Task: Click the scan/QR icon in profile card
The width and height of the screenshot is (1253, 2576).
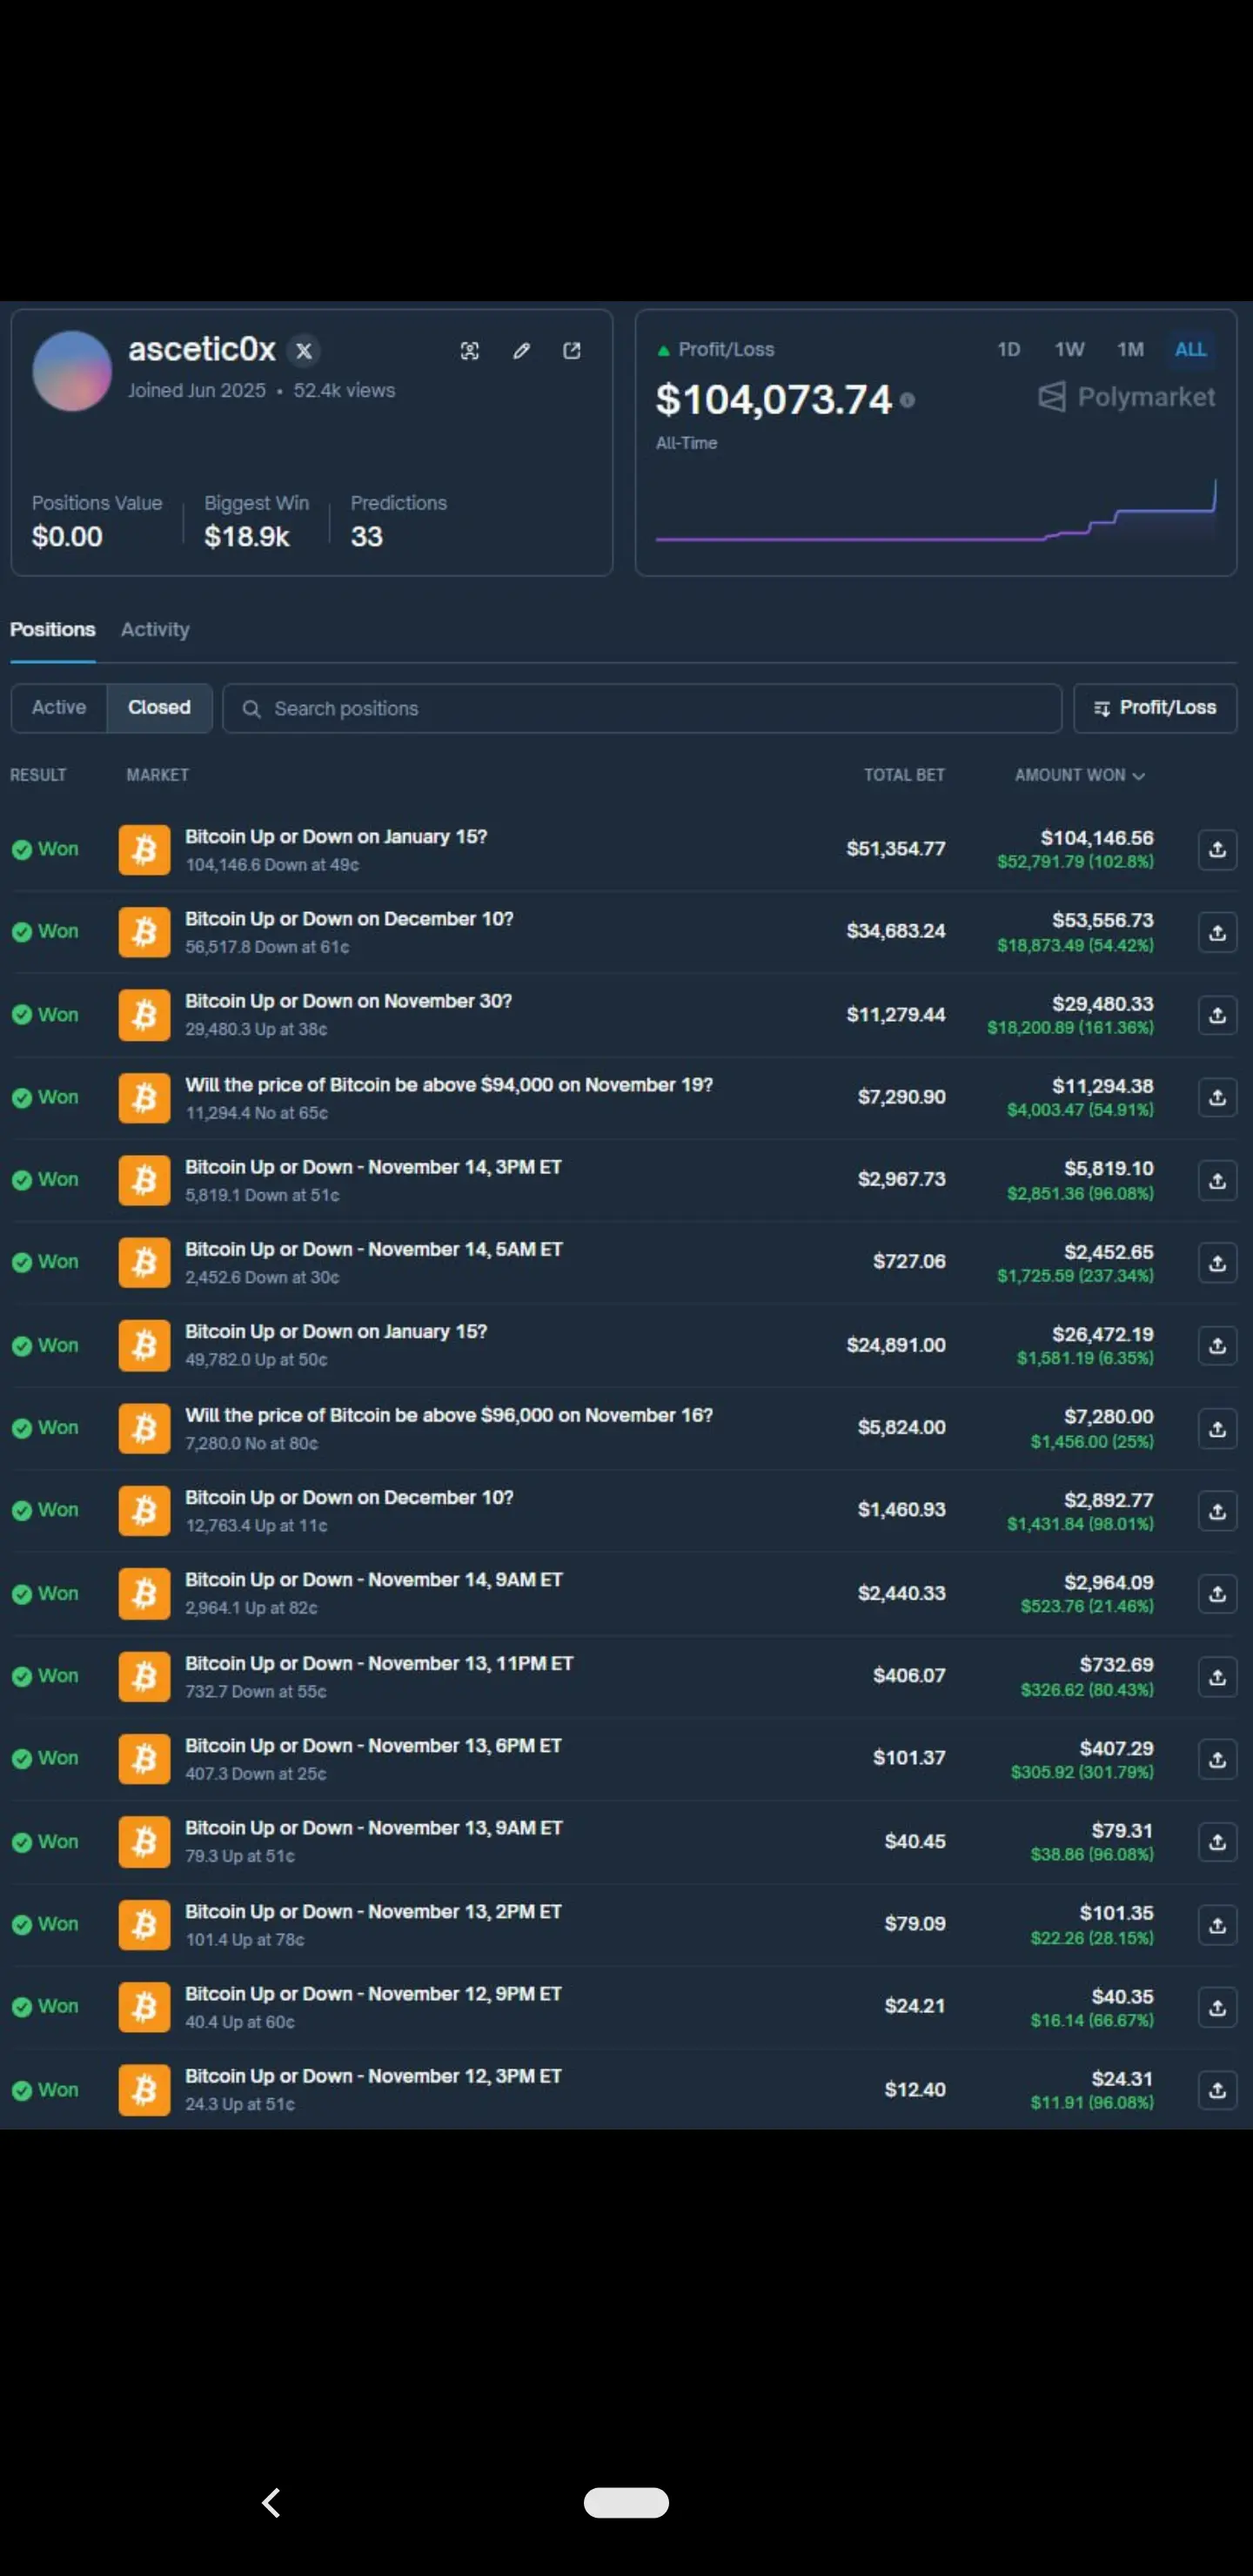Action: coord(470,351)
